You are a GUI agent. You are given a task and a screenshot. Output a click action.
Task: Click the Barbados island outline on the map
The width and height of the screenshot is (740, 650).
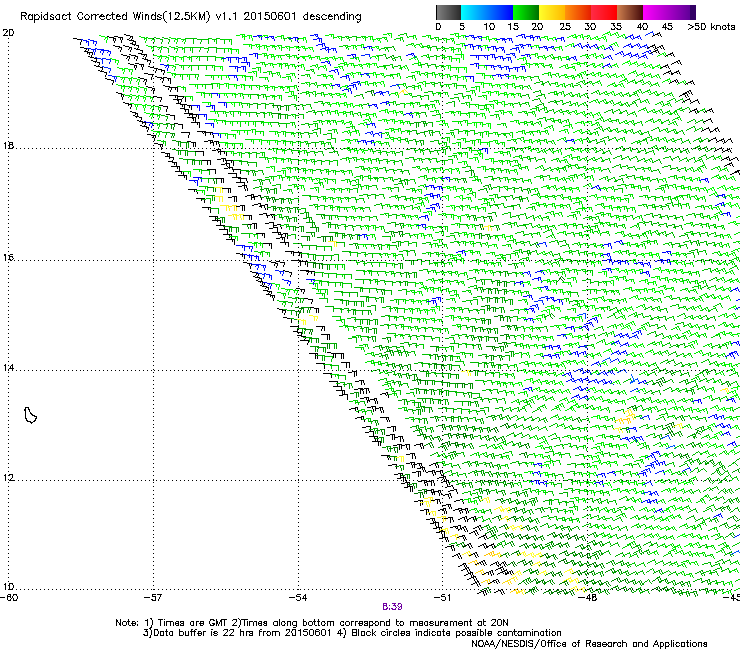[30, 415]
